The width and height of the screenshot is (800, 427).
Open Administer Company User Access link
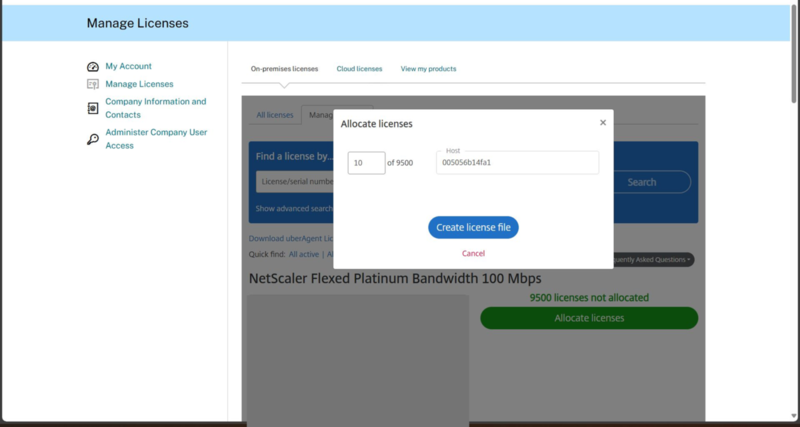(x=156, y=139)
